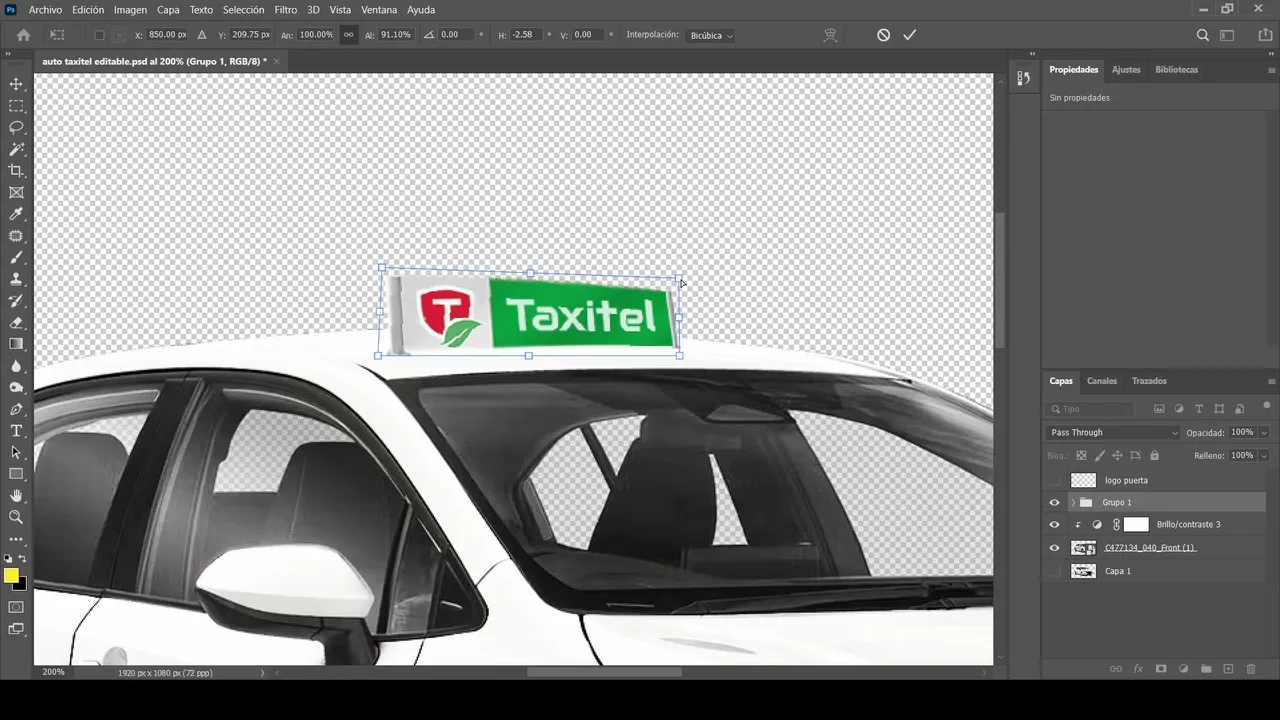Switch to the Canales tab

click(1102, 381)
